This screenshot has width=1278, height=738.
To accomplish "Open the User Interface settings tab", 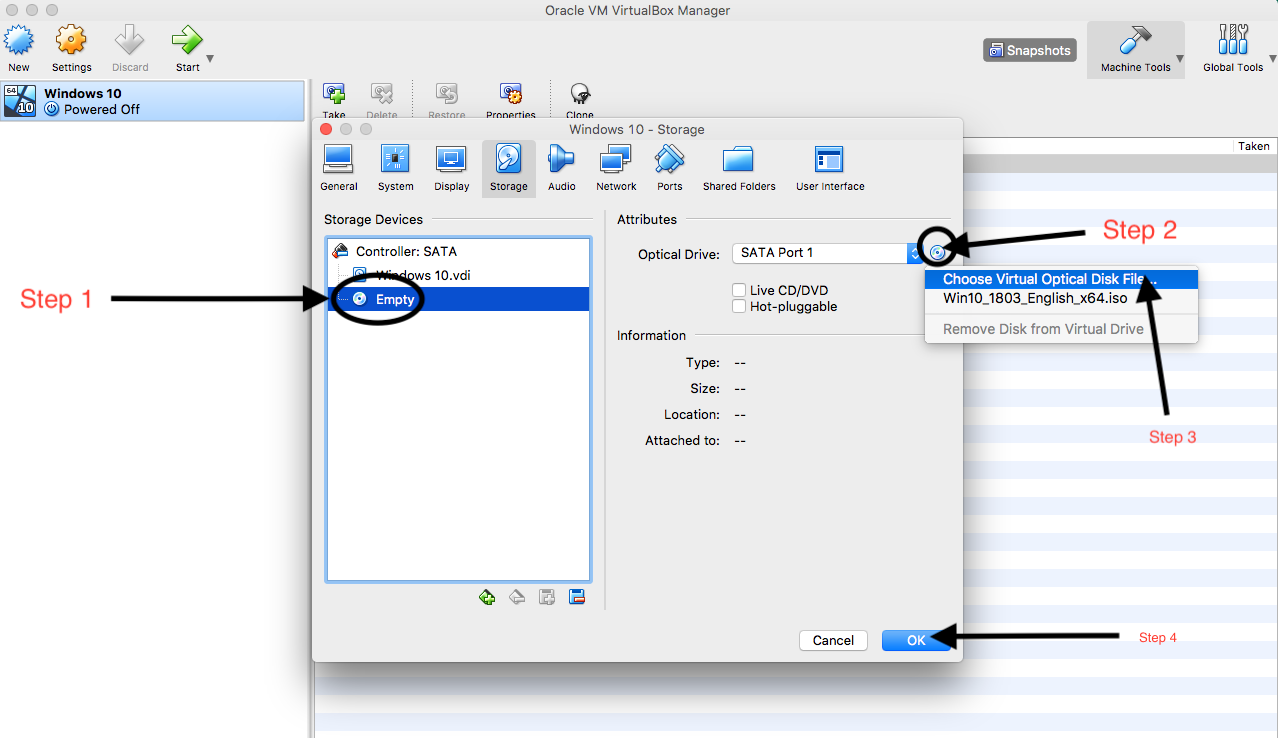I will 830,168.
